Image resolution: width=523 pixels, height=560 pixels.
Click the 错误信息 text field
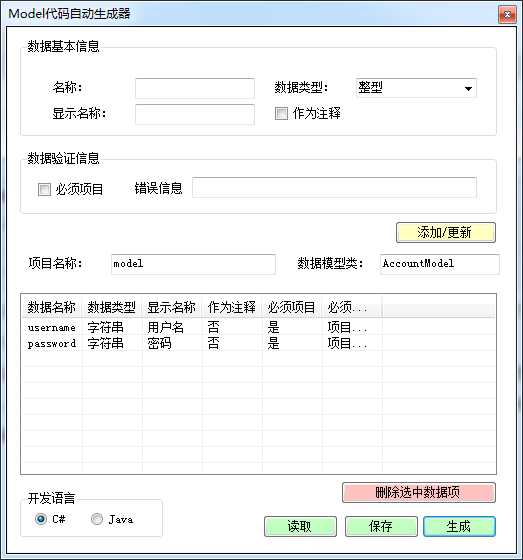[334, 188]
